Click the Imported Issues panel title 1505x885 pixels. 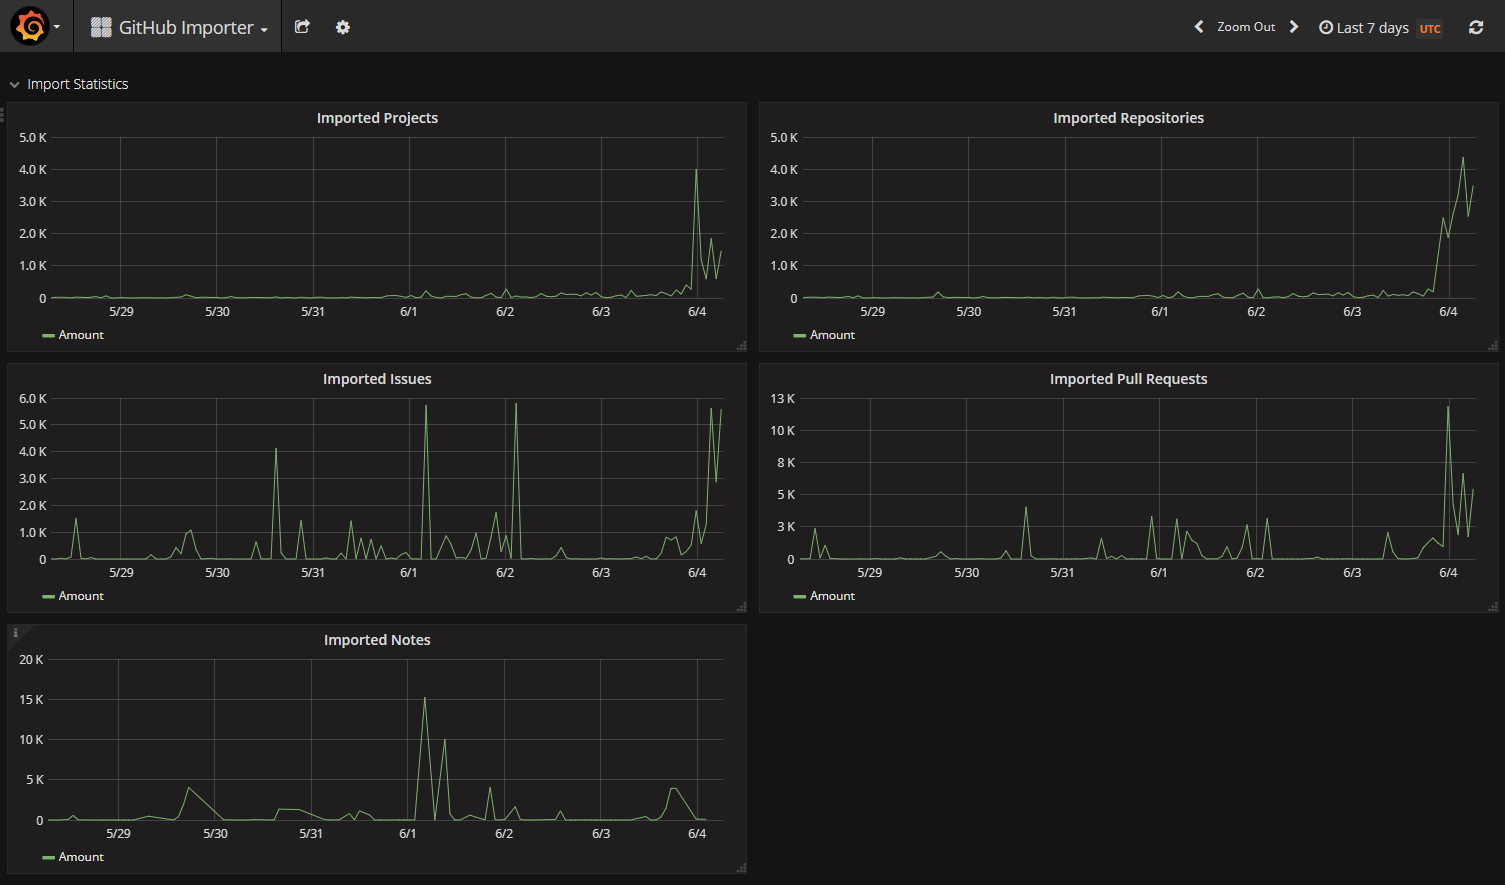377,379
